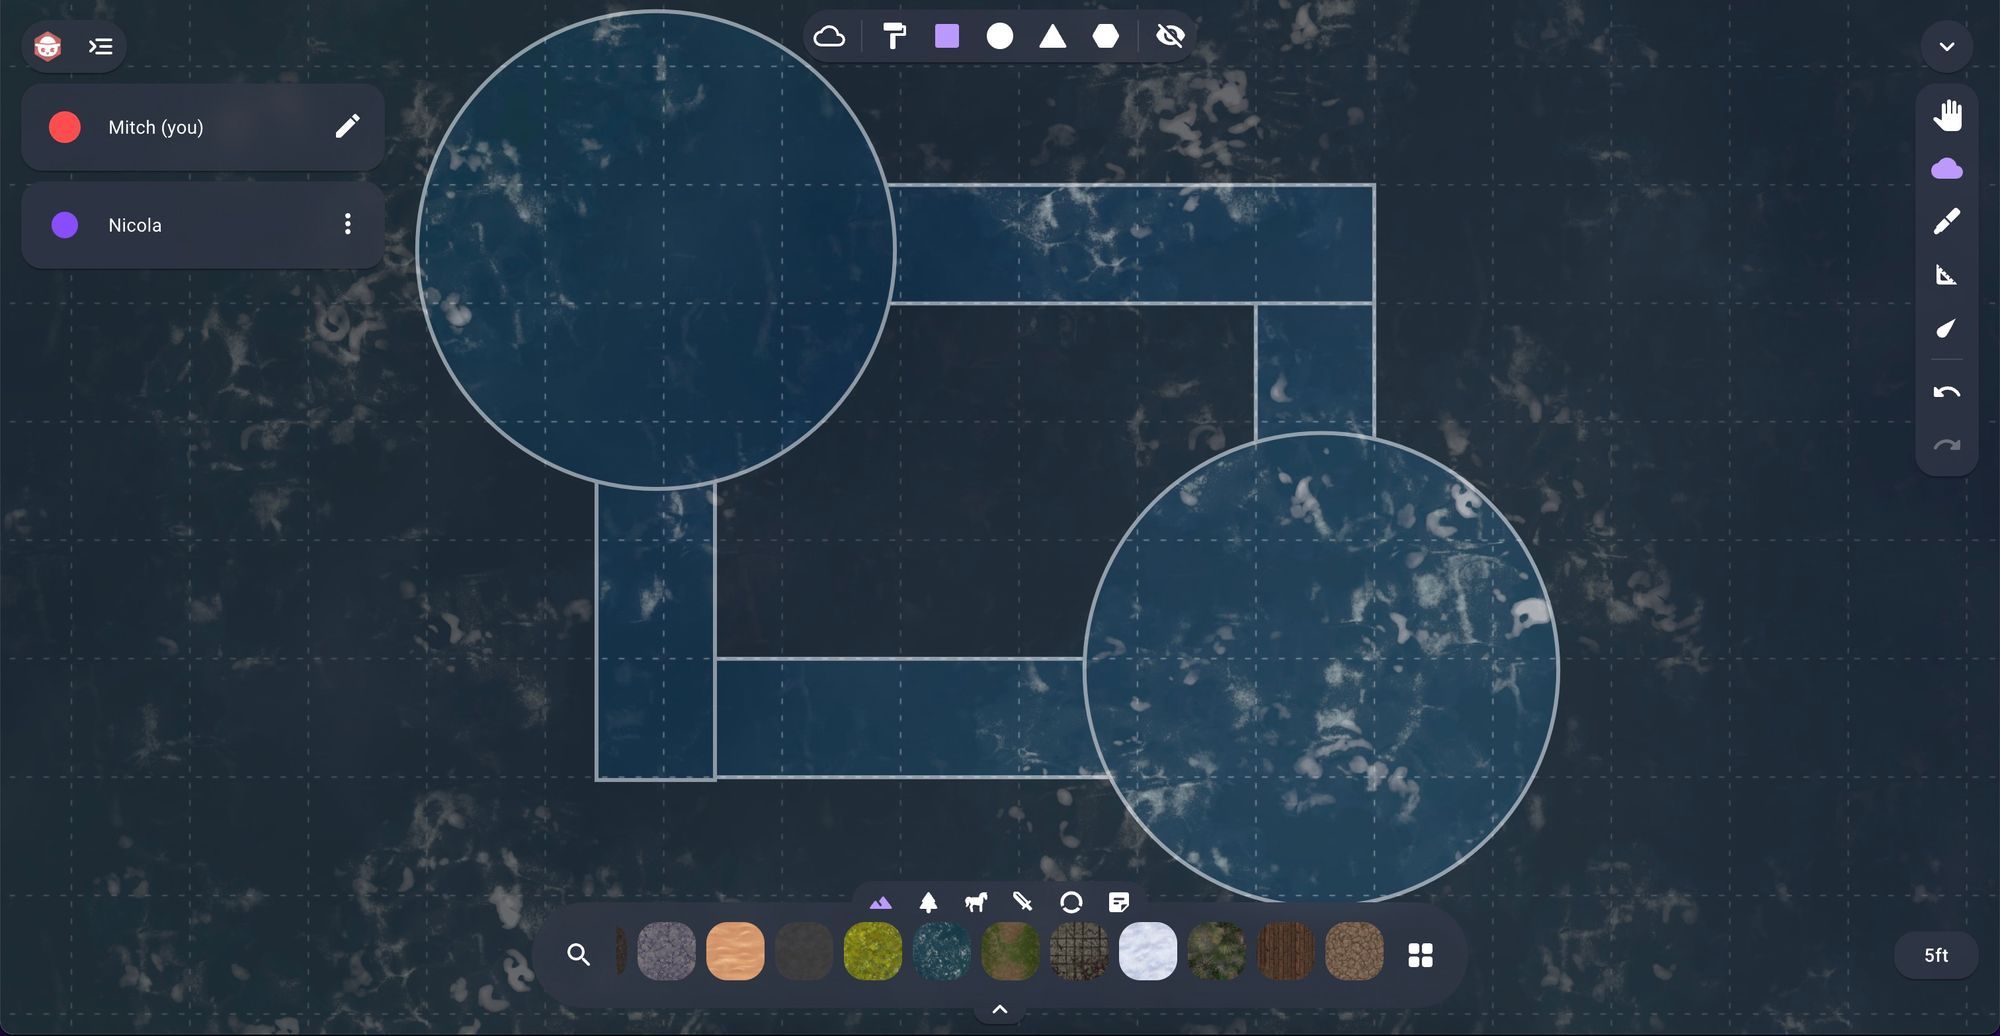The width and height of the screenshot is (2000, 1036).
Task: Select the hexagon fog shape
Action: click(1106, 37)
